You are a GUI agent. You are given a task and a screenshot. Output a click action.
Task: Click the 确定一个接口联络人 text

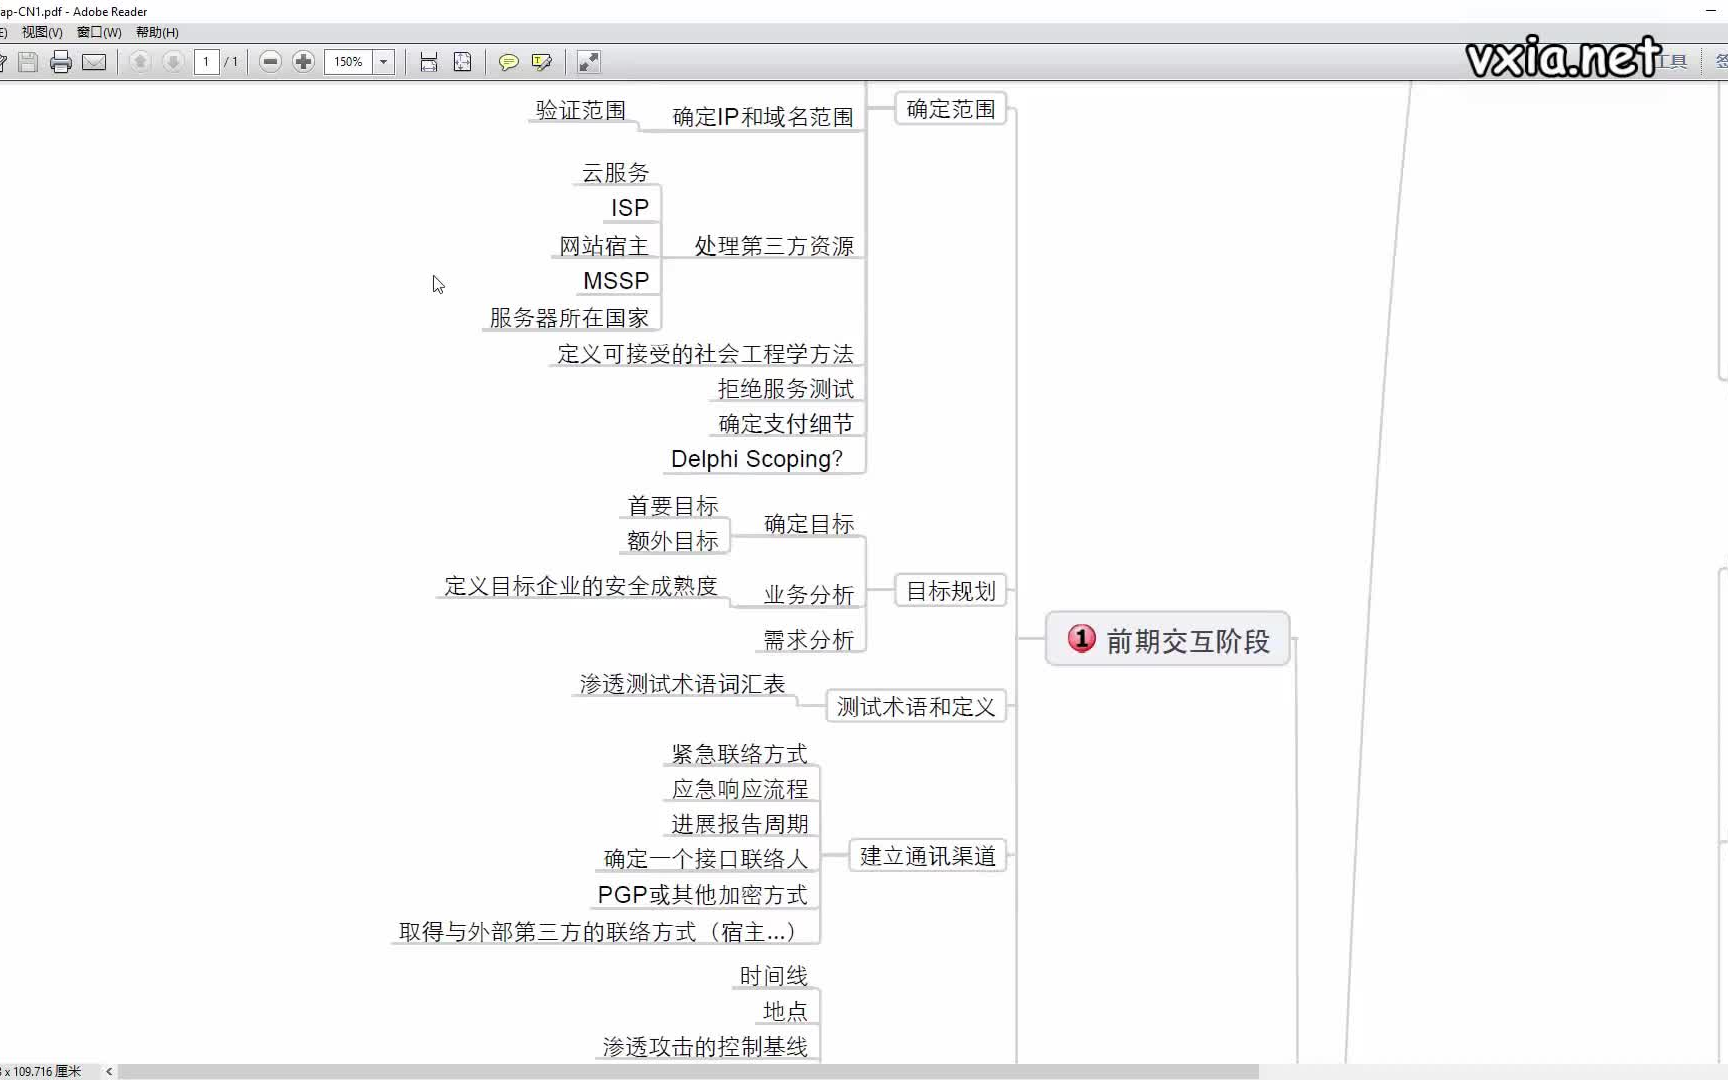coord(706,859)
